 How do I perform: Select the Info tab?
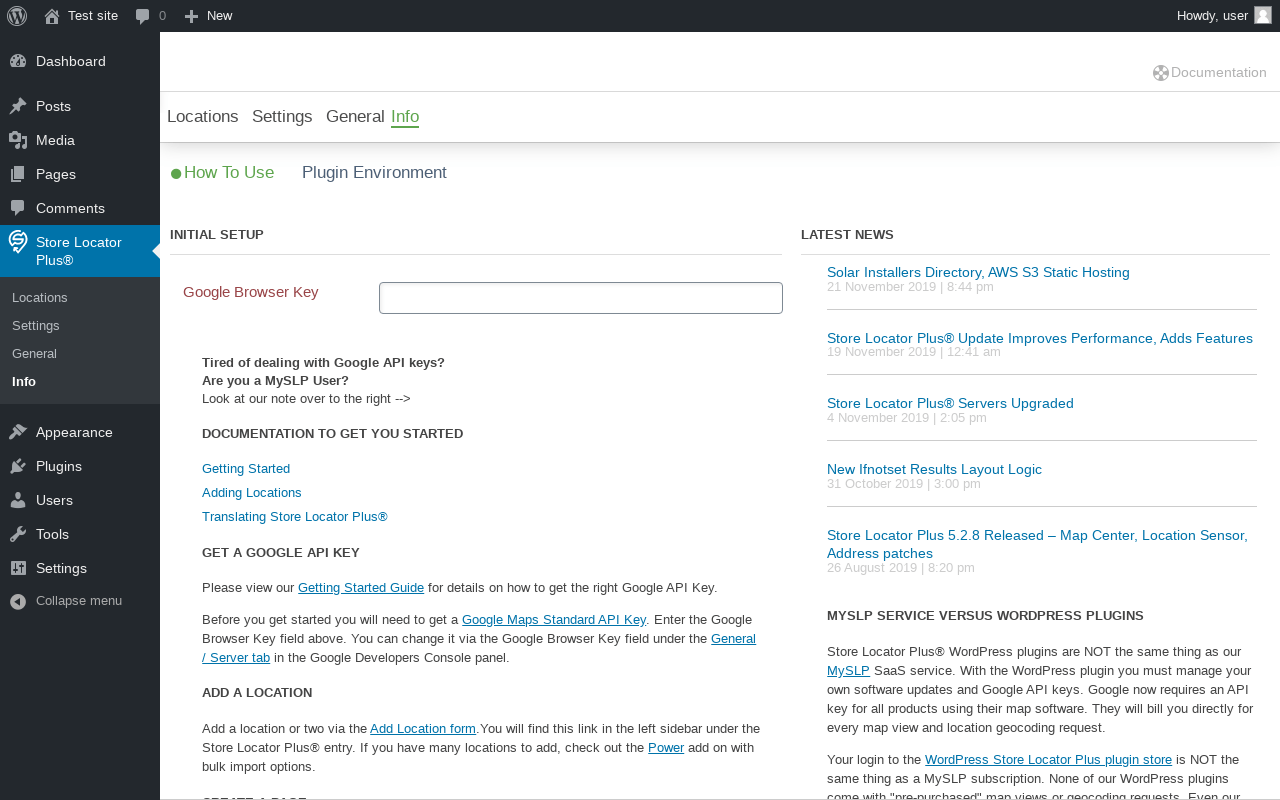(405, 116)
